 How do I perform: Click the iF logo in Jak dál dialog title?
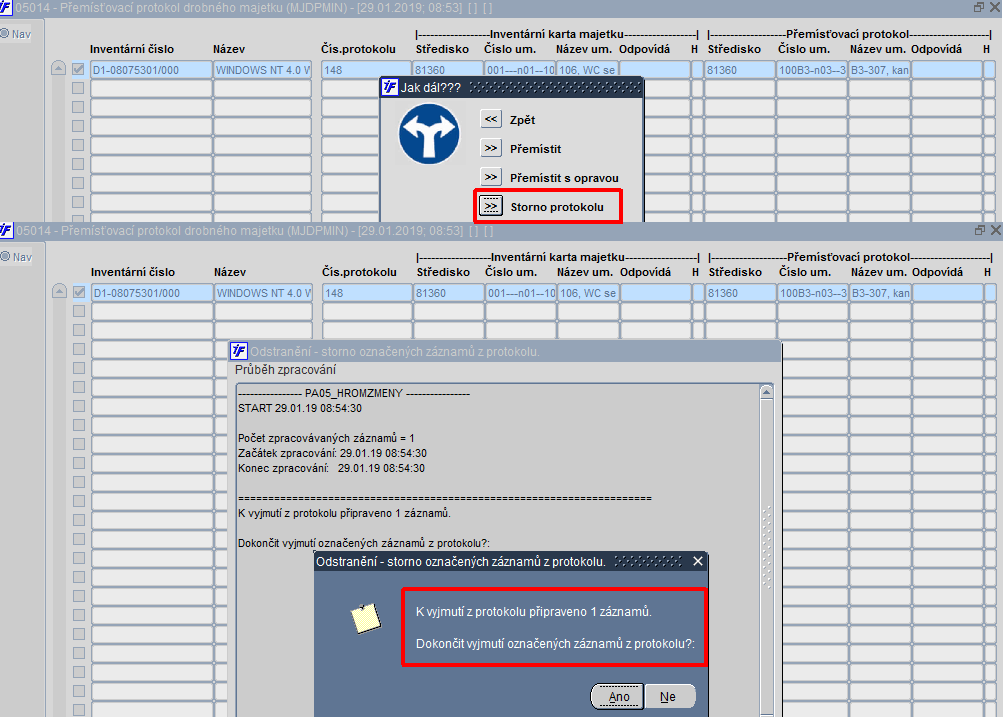390,87
